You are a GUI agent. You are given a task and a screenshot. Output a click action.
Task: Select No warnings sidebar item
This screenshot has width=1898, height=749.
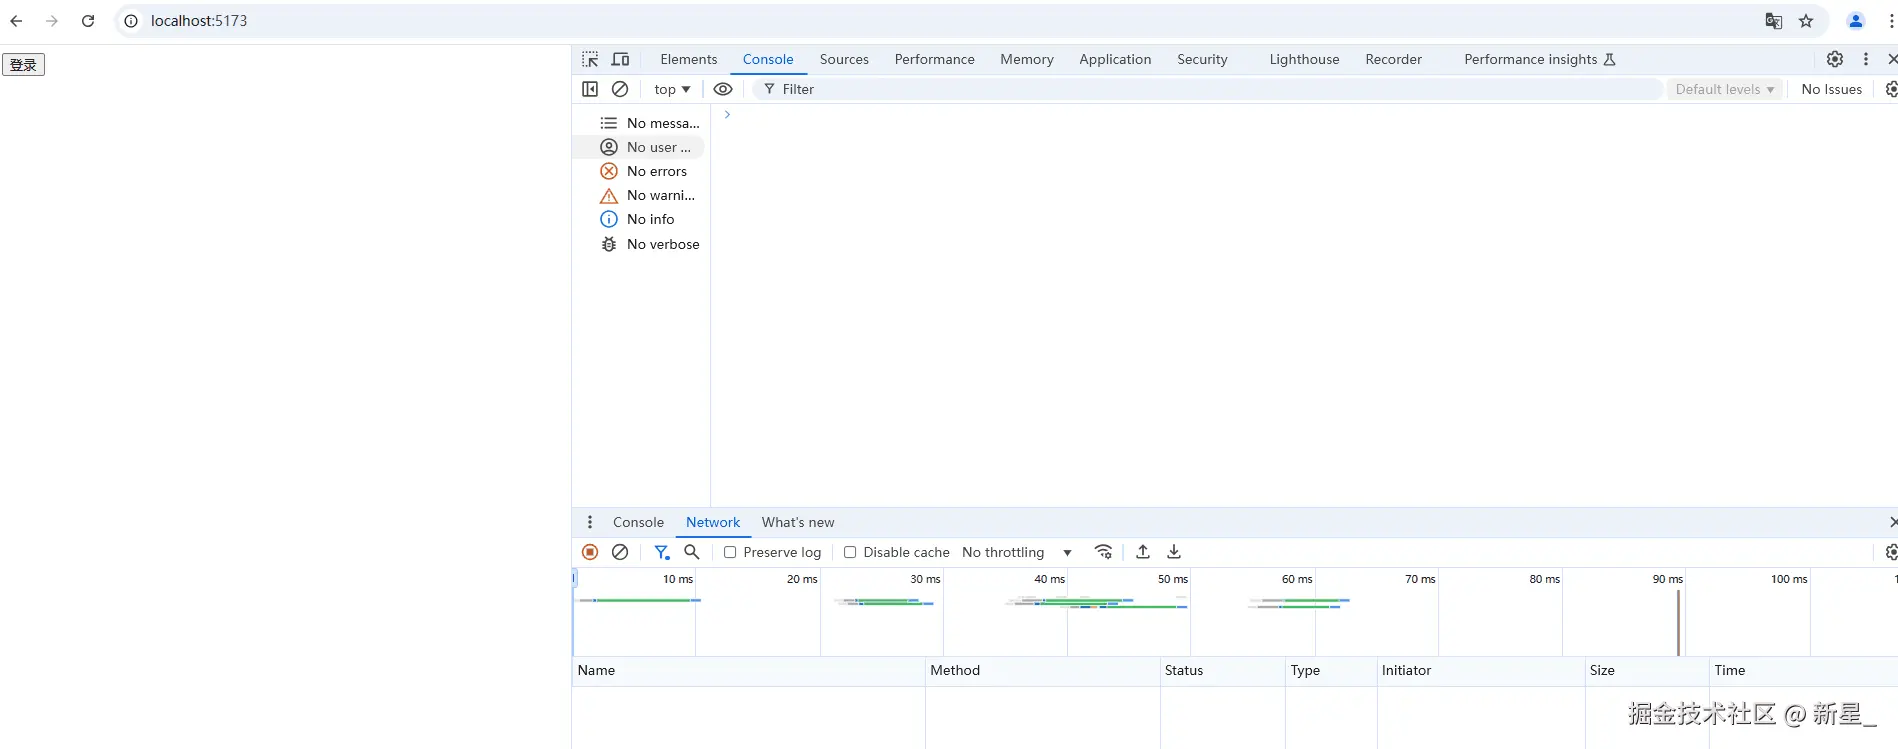[x=641, y=195]
